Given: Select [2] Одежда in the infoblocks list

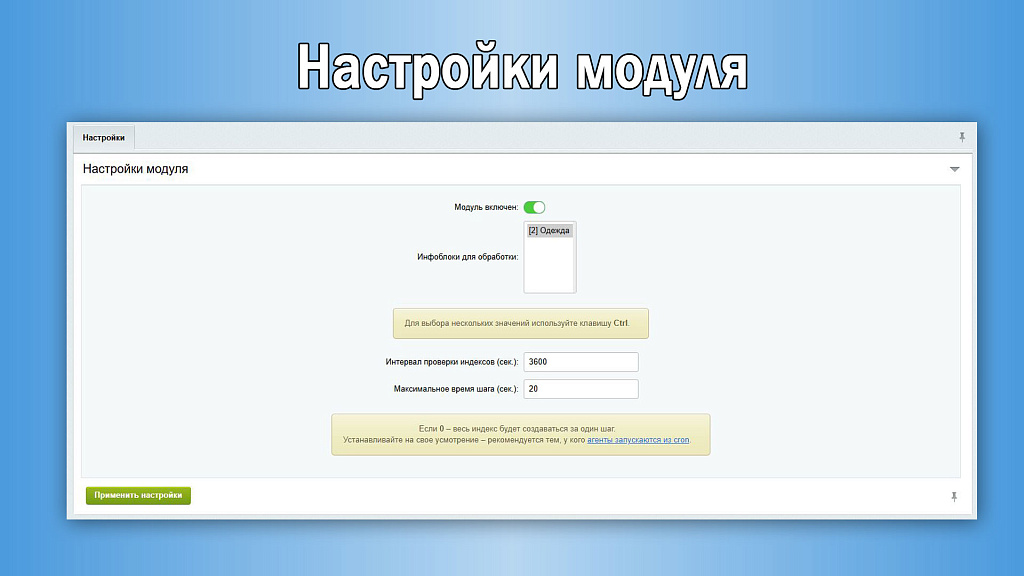Looking at the screenshot, I should pyautogui.click(x=549, y=231).
